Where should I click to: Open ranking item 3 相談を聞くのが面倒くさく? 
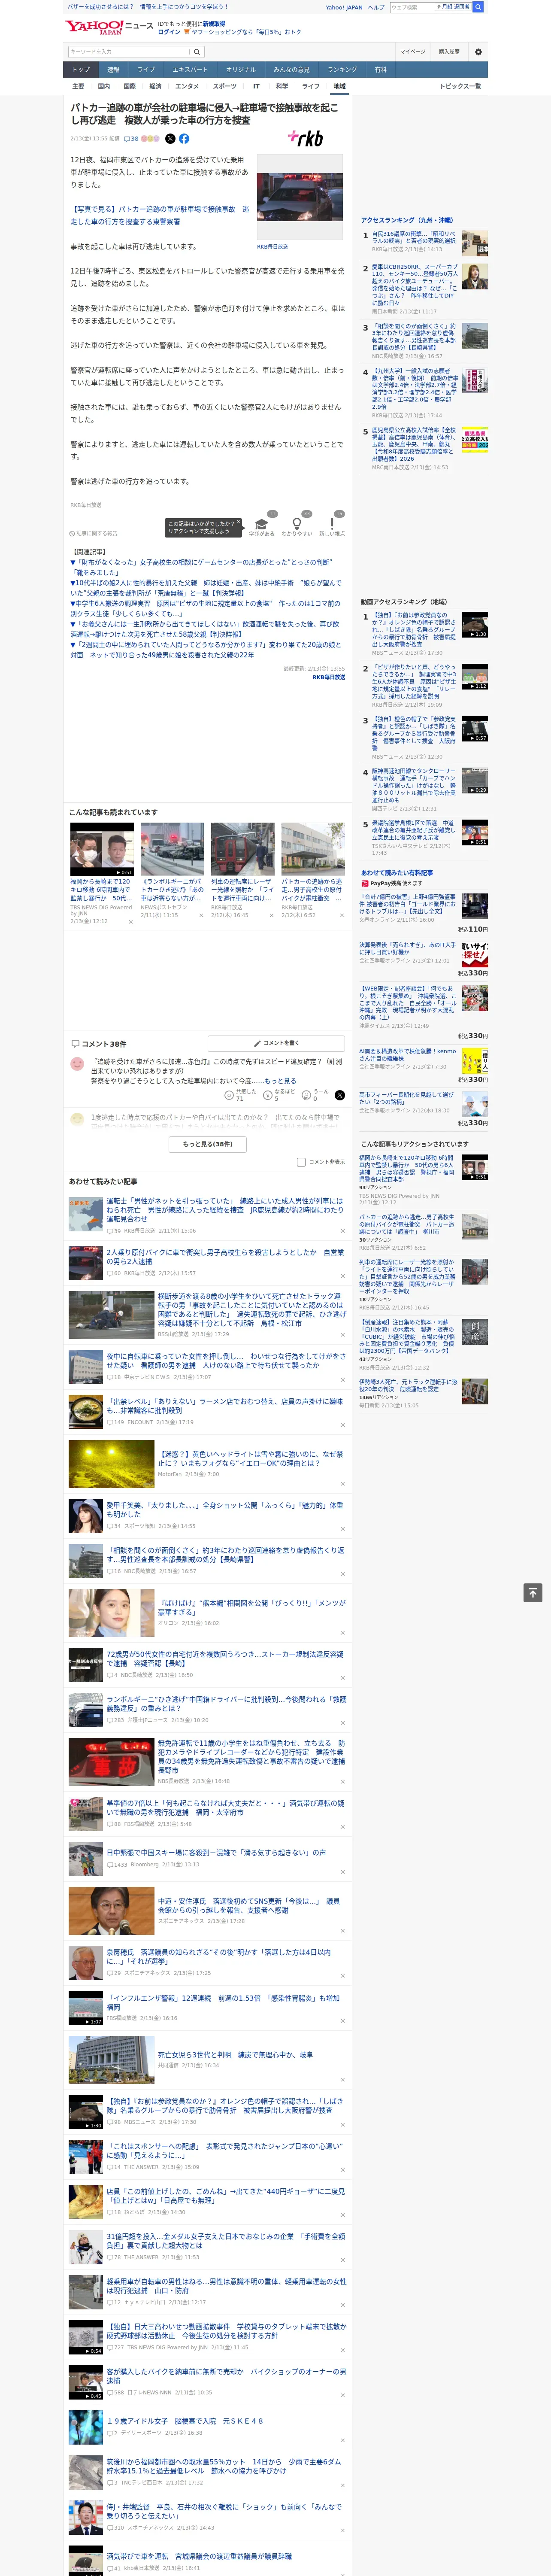pyautogui.click(x=413, y=337)
